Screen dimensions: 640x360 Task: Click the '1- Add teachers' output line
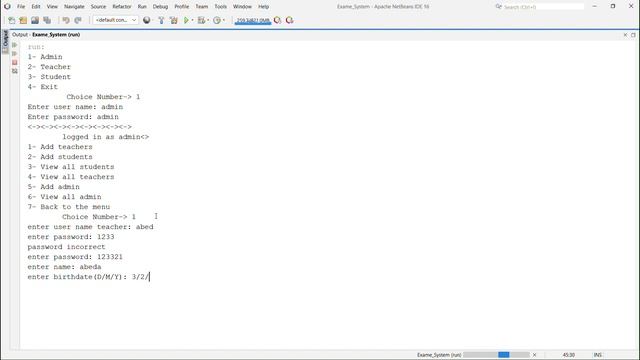60,147
